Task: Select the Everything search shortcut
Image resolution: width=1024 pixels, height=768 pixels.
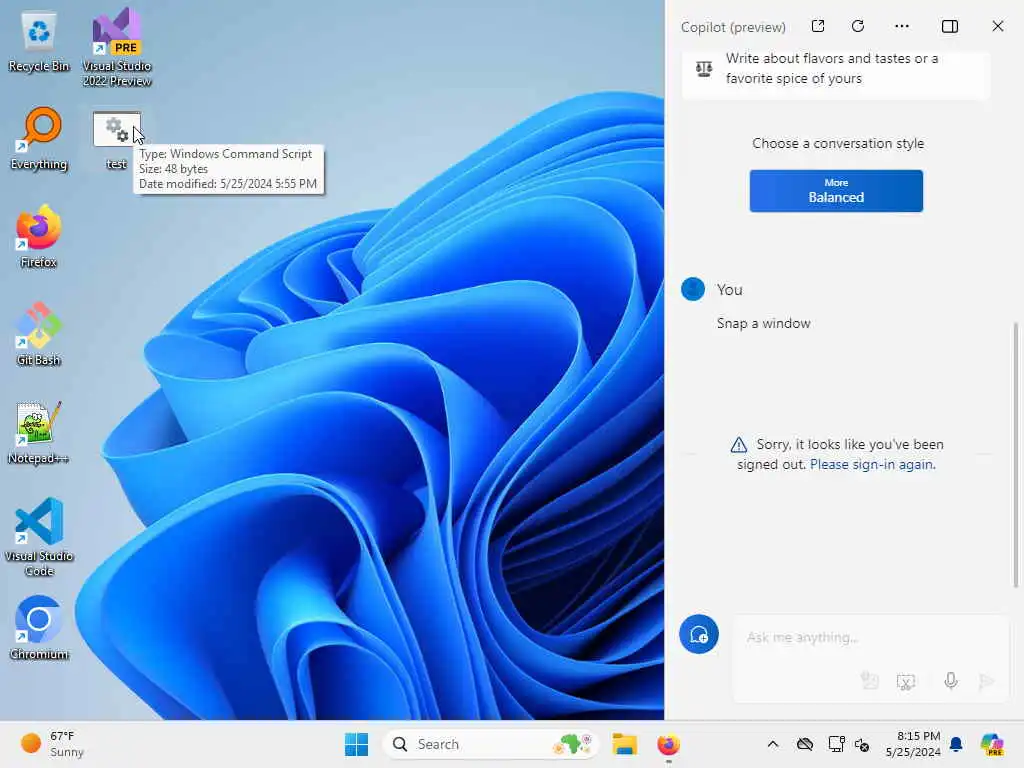Action: (x=39, y=139)
